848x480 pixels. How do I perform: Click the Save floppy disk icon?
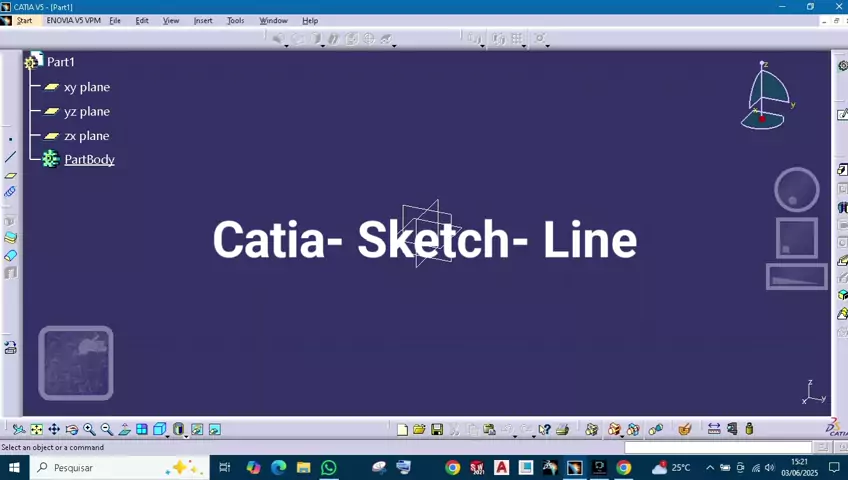[x=437, y=429]
